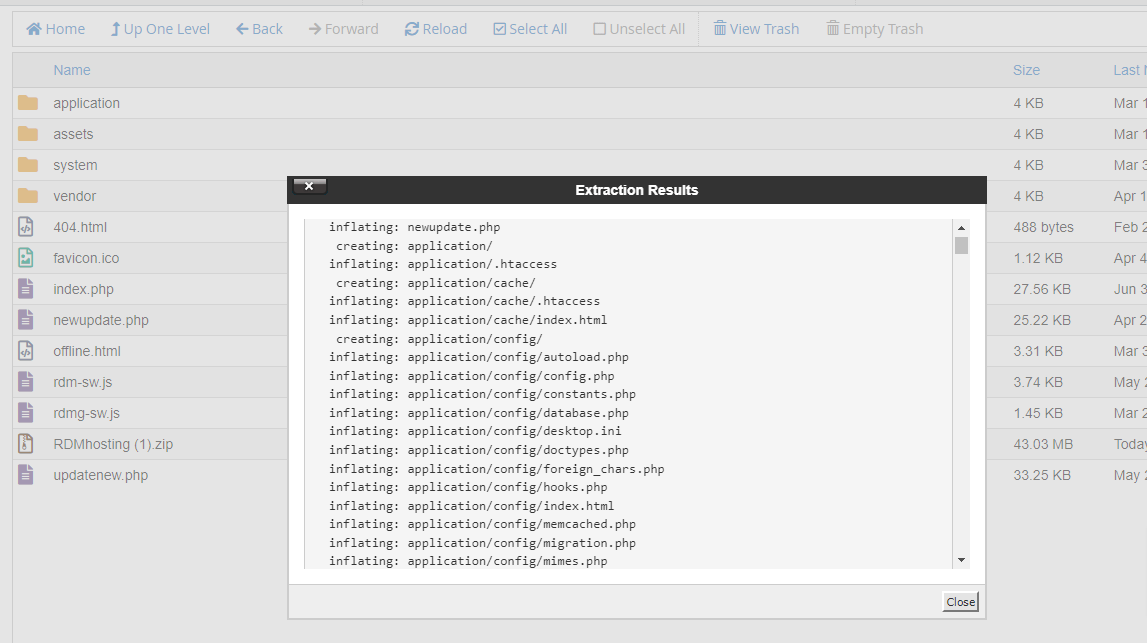Click the favicon.ico image file icon
This screenshot has height=643, width=1147.
(x=26, y=258)
